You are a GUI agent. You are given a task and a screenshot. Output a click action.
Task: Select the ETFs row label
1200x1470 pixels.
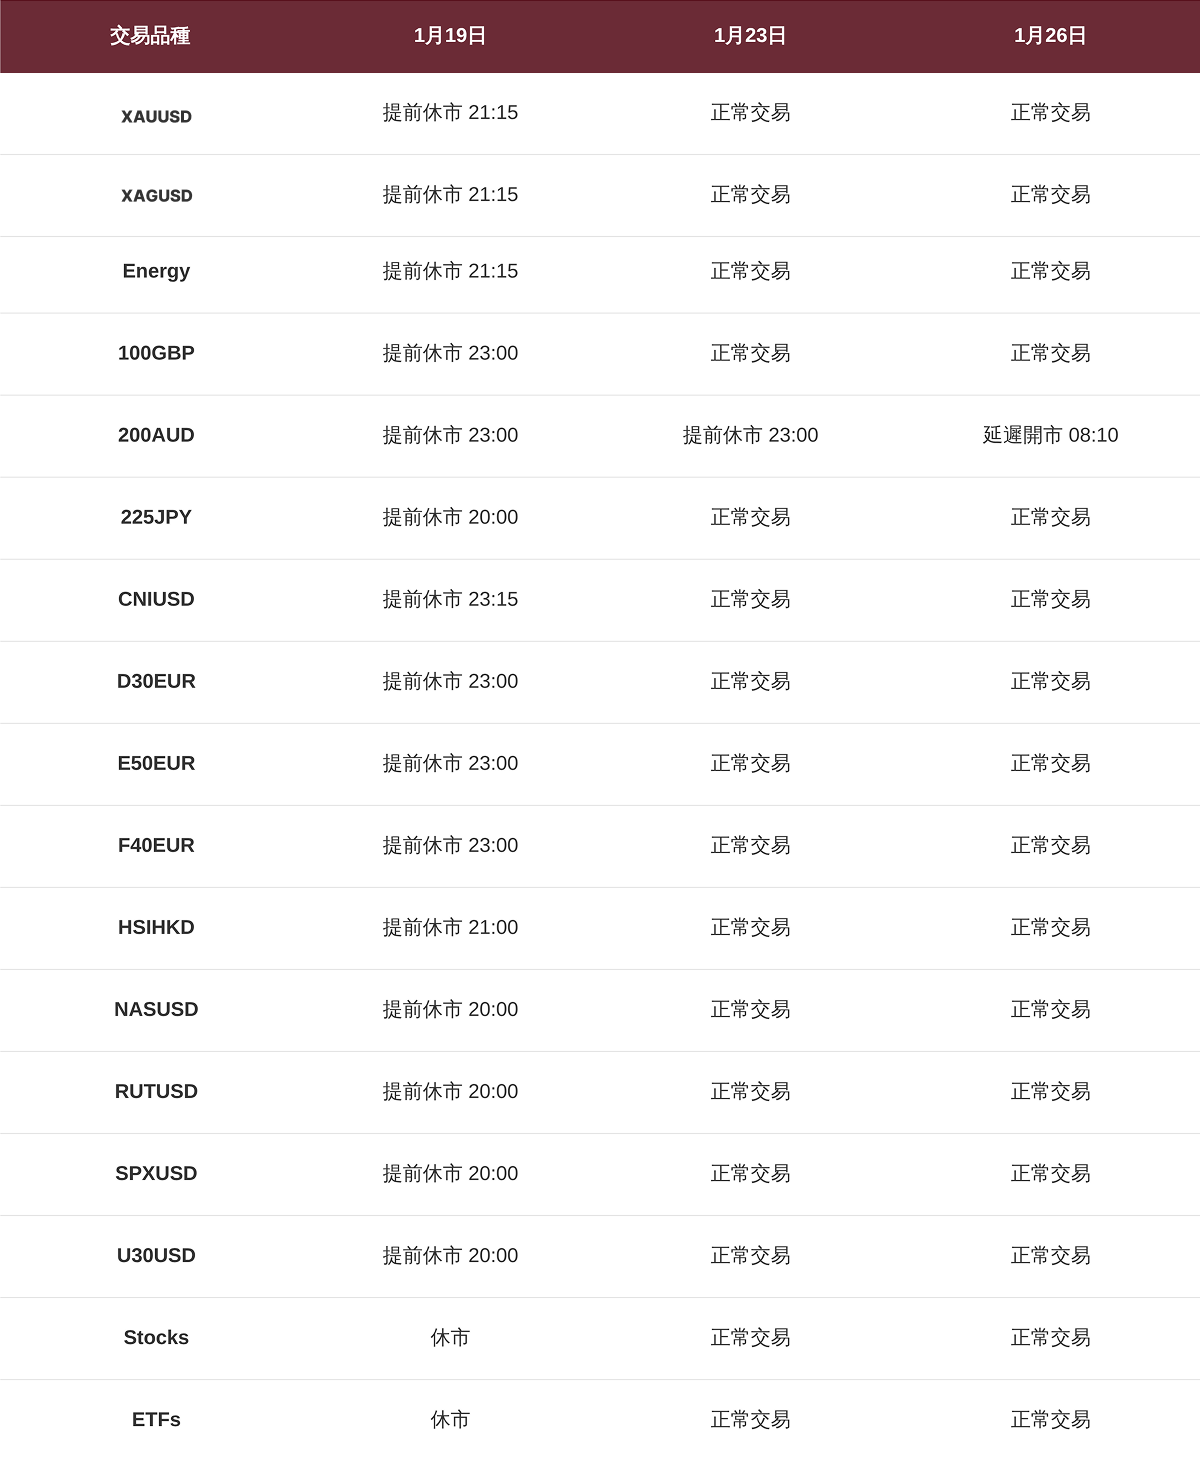pos(156,1419)
